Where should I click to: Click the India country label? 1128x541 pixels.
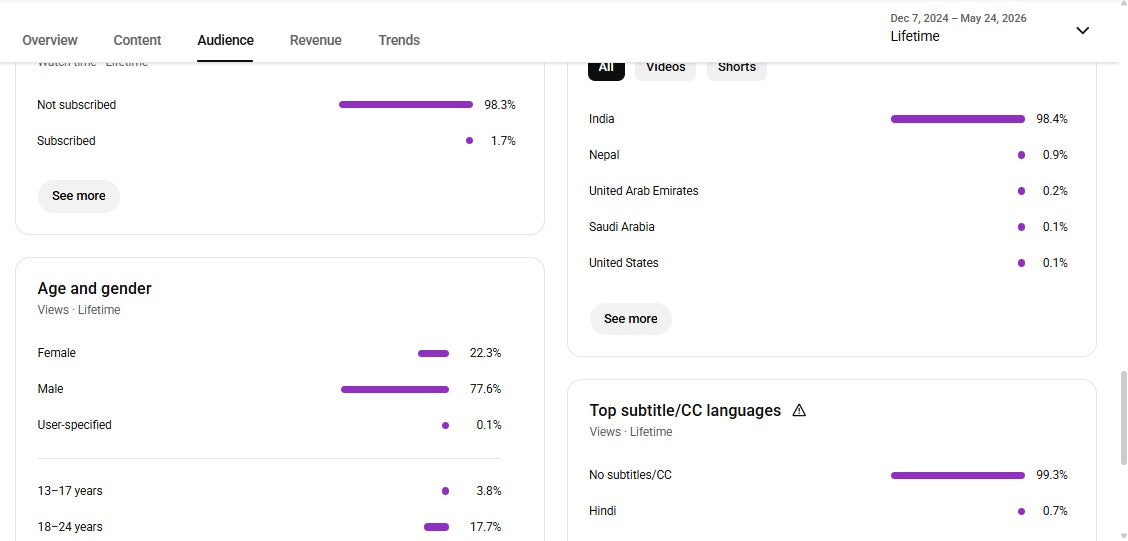pyautogui.click(x=601, y=119)
